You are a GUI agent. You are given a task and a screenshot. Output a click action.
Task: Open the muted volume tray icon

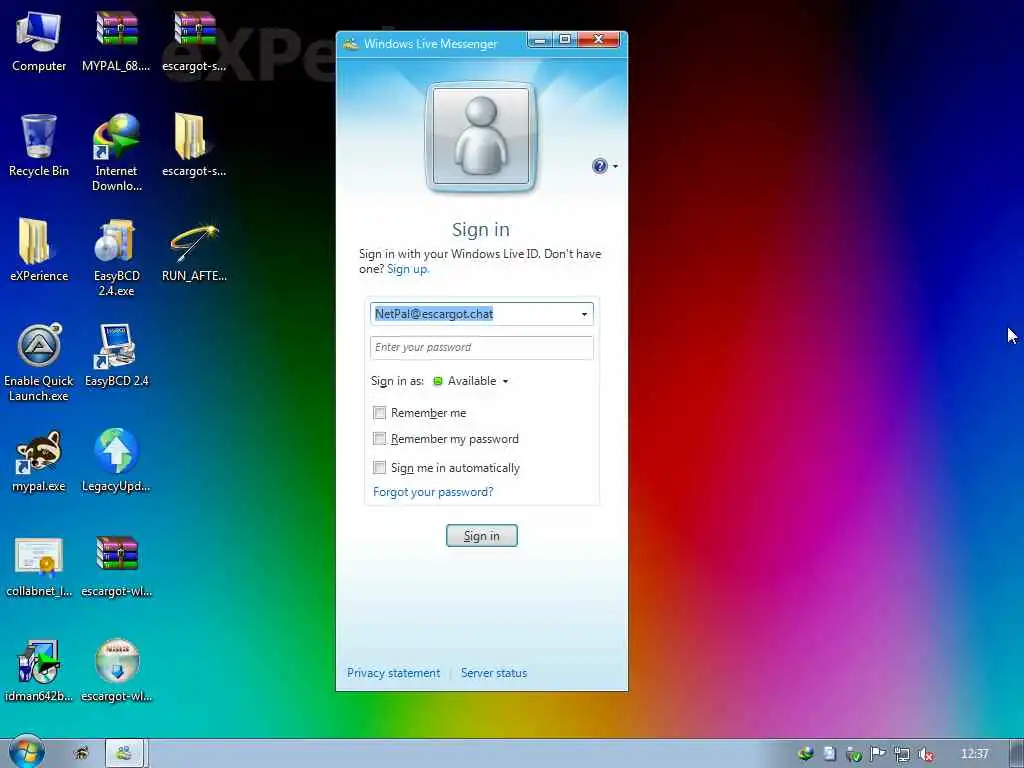click(x=925, y=754)
